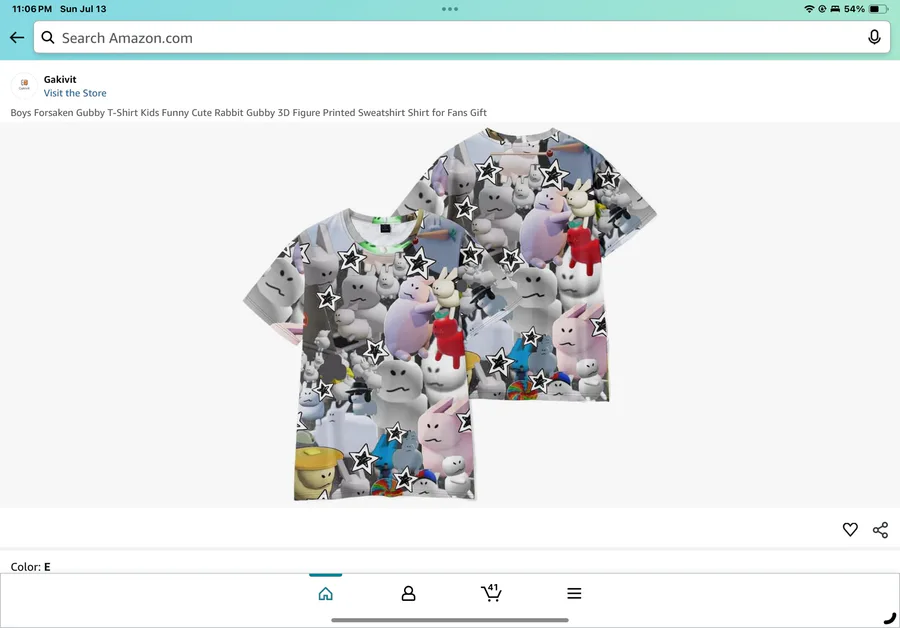Image resolution: width=900 pixels, height=628 pixels.
Task: Select the Color: E label
Action: pos(30,567)
